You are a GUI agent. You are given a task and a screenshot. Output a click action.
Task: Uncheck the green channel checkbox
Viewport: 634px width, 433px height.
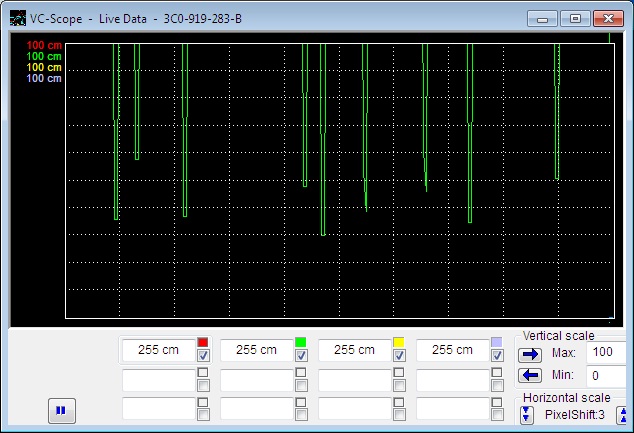click(x=301, y=356)
